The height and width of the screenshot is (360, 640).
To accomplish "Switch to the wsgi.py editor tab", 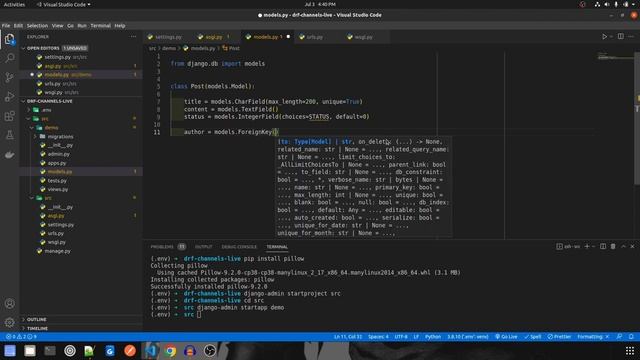I will [362, 37].
